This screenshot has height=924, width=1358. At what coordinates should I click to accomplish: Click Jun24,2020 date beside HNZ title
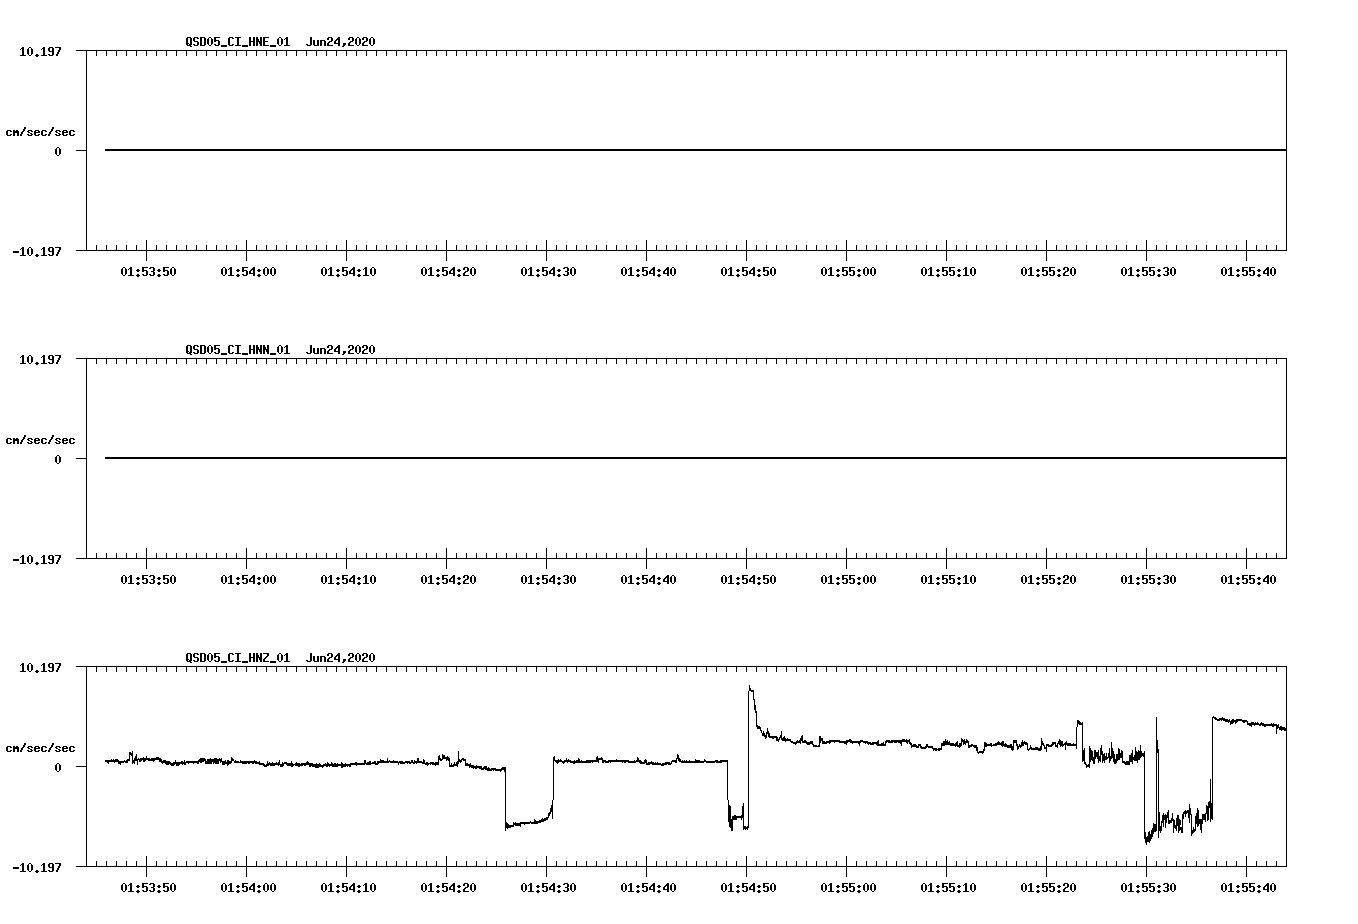[x=341, y=658]
